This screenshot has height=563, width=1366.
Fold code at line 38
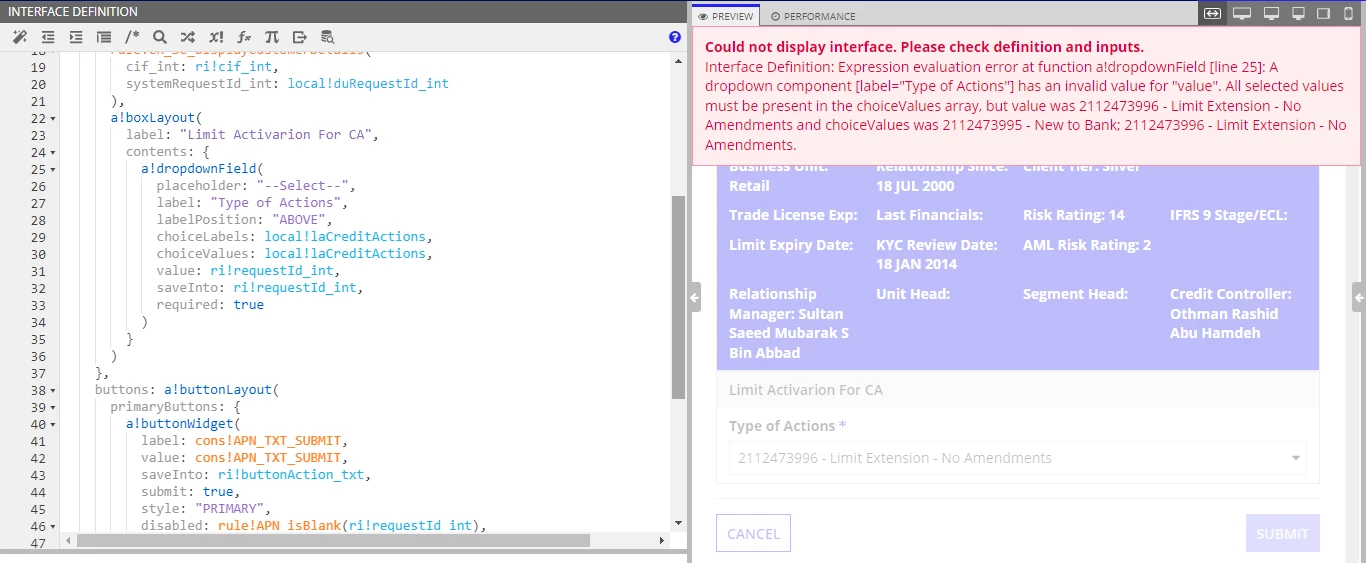53,390
